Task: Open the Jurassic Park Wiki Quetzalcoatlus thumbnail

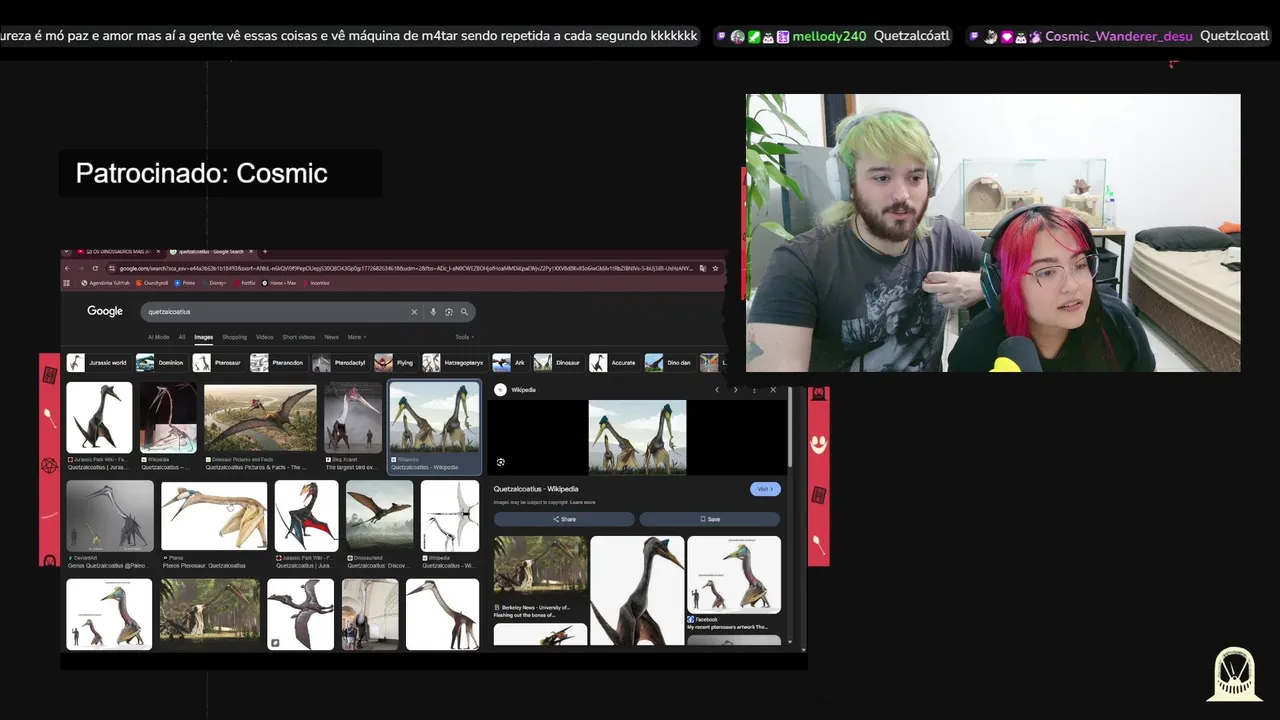Action: click(99, 417)
